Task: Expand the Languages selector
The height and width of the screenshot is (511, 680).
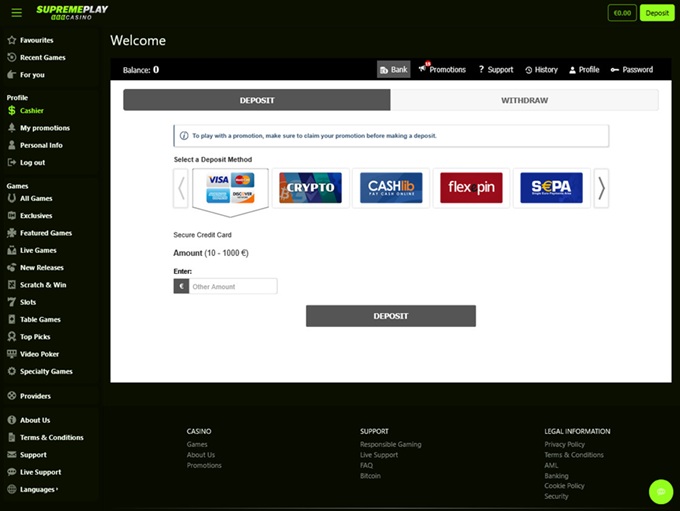Action: coord(38,489)
